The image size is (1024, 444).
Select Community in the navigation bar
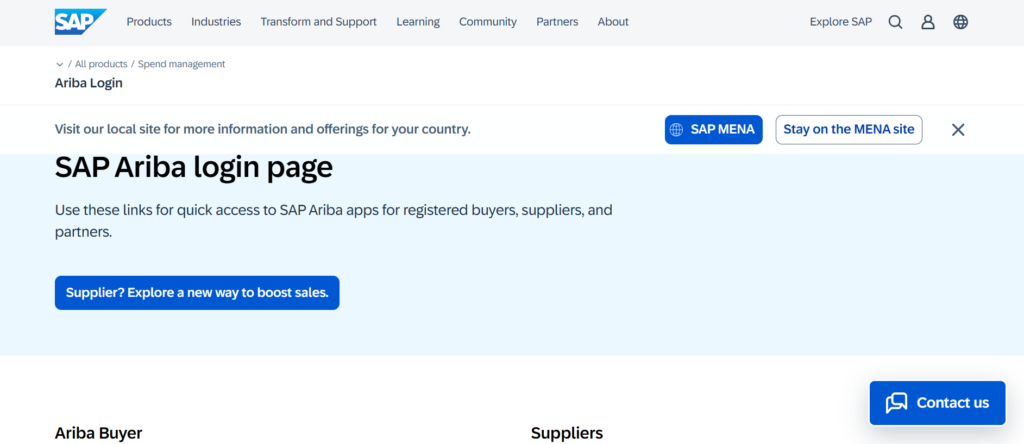(x=488, y=22)
